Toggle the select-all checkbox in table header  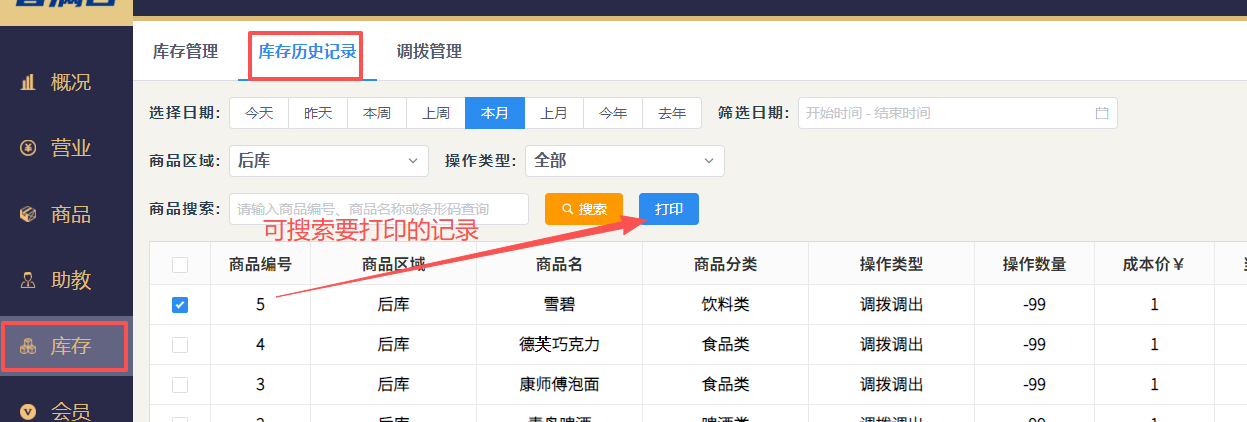(180, 265)
